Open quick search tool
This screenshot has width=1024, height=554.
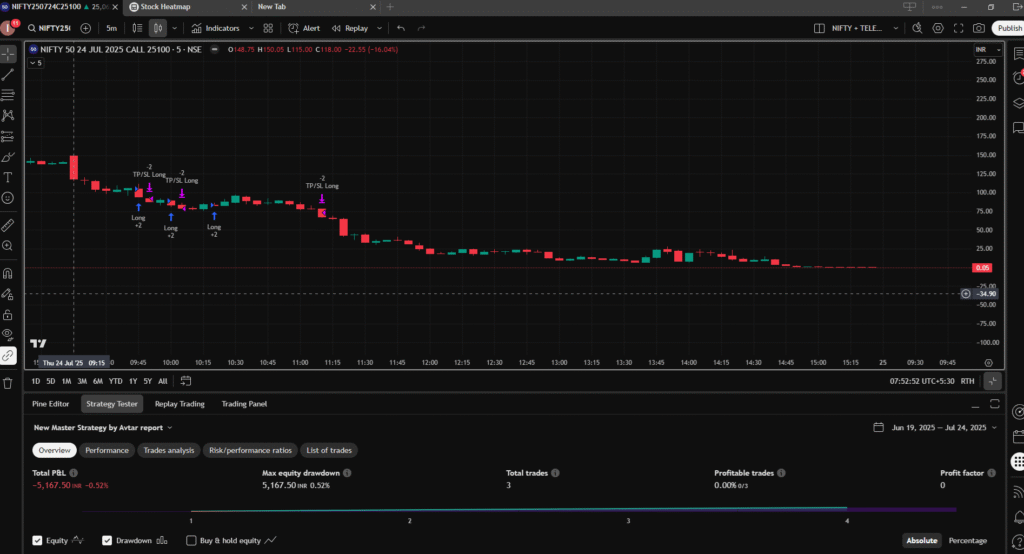click(918, 28)
